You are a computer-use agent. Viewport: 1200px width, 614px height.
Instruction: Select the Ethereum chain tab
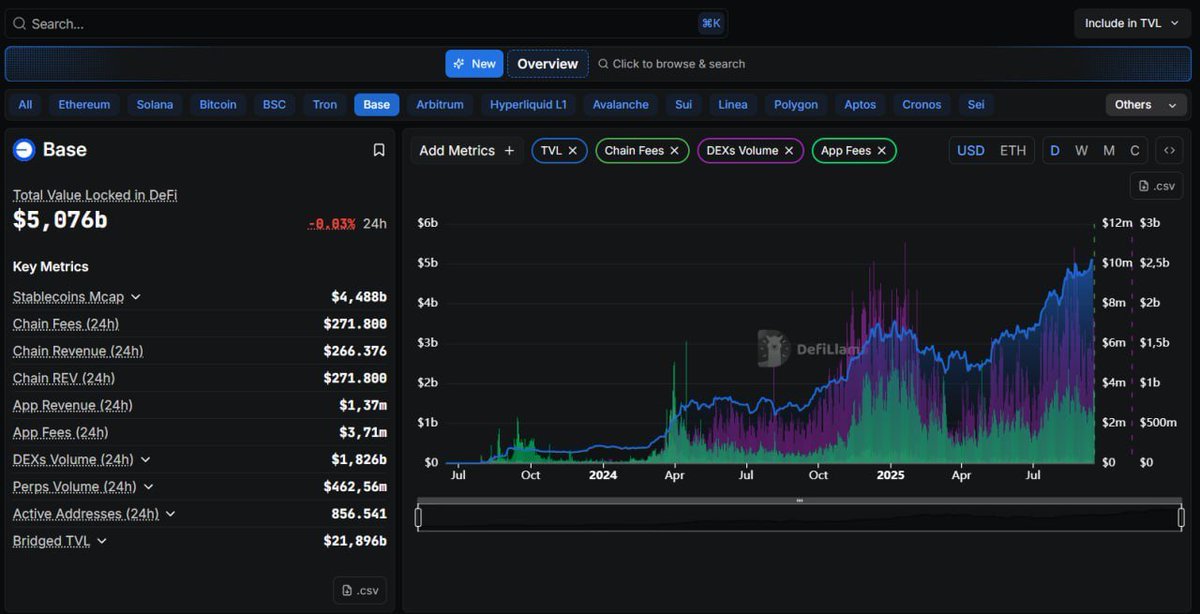click(84, 104)
